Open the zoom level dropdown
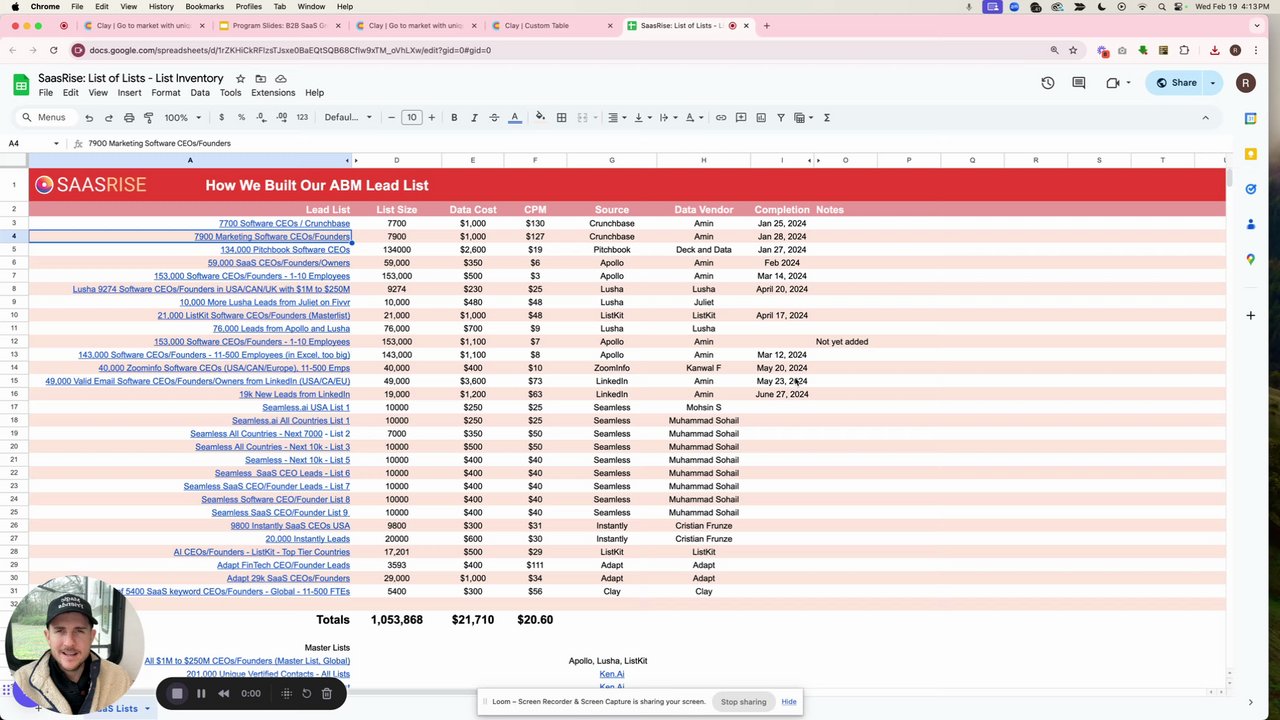Viewport: 1280px width, 720px height. point(183,118)
